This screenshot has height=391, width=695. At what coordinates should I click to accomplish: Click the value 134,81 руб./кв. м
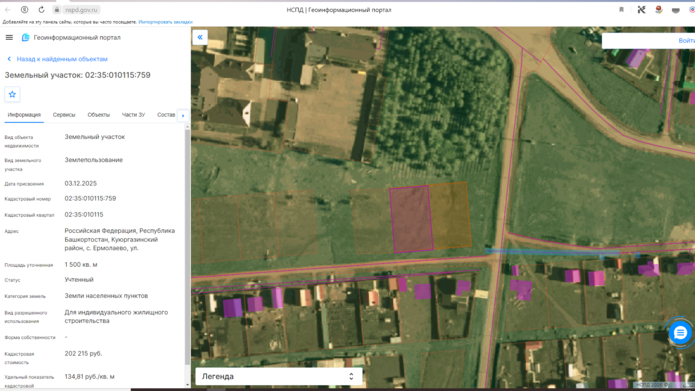90,377
